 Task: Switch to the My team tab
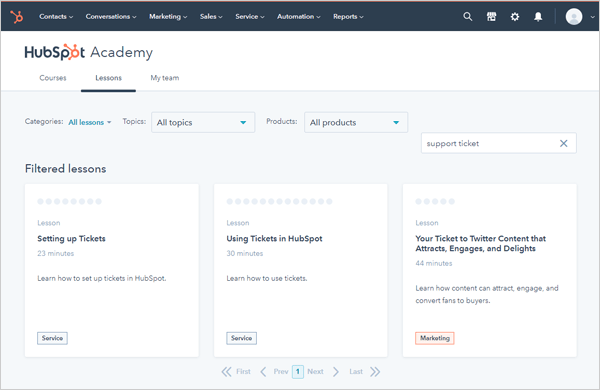pyautogui.click(x=165, y=78)
